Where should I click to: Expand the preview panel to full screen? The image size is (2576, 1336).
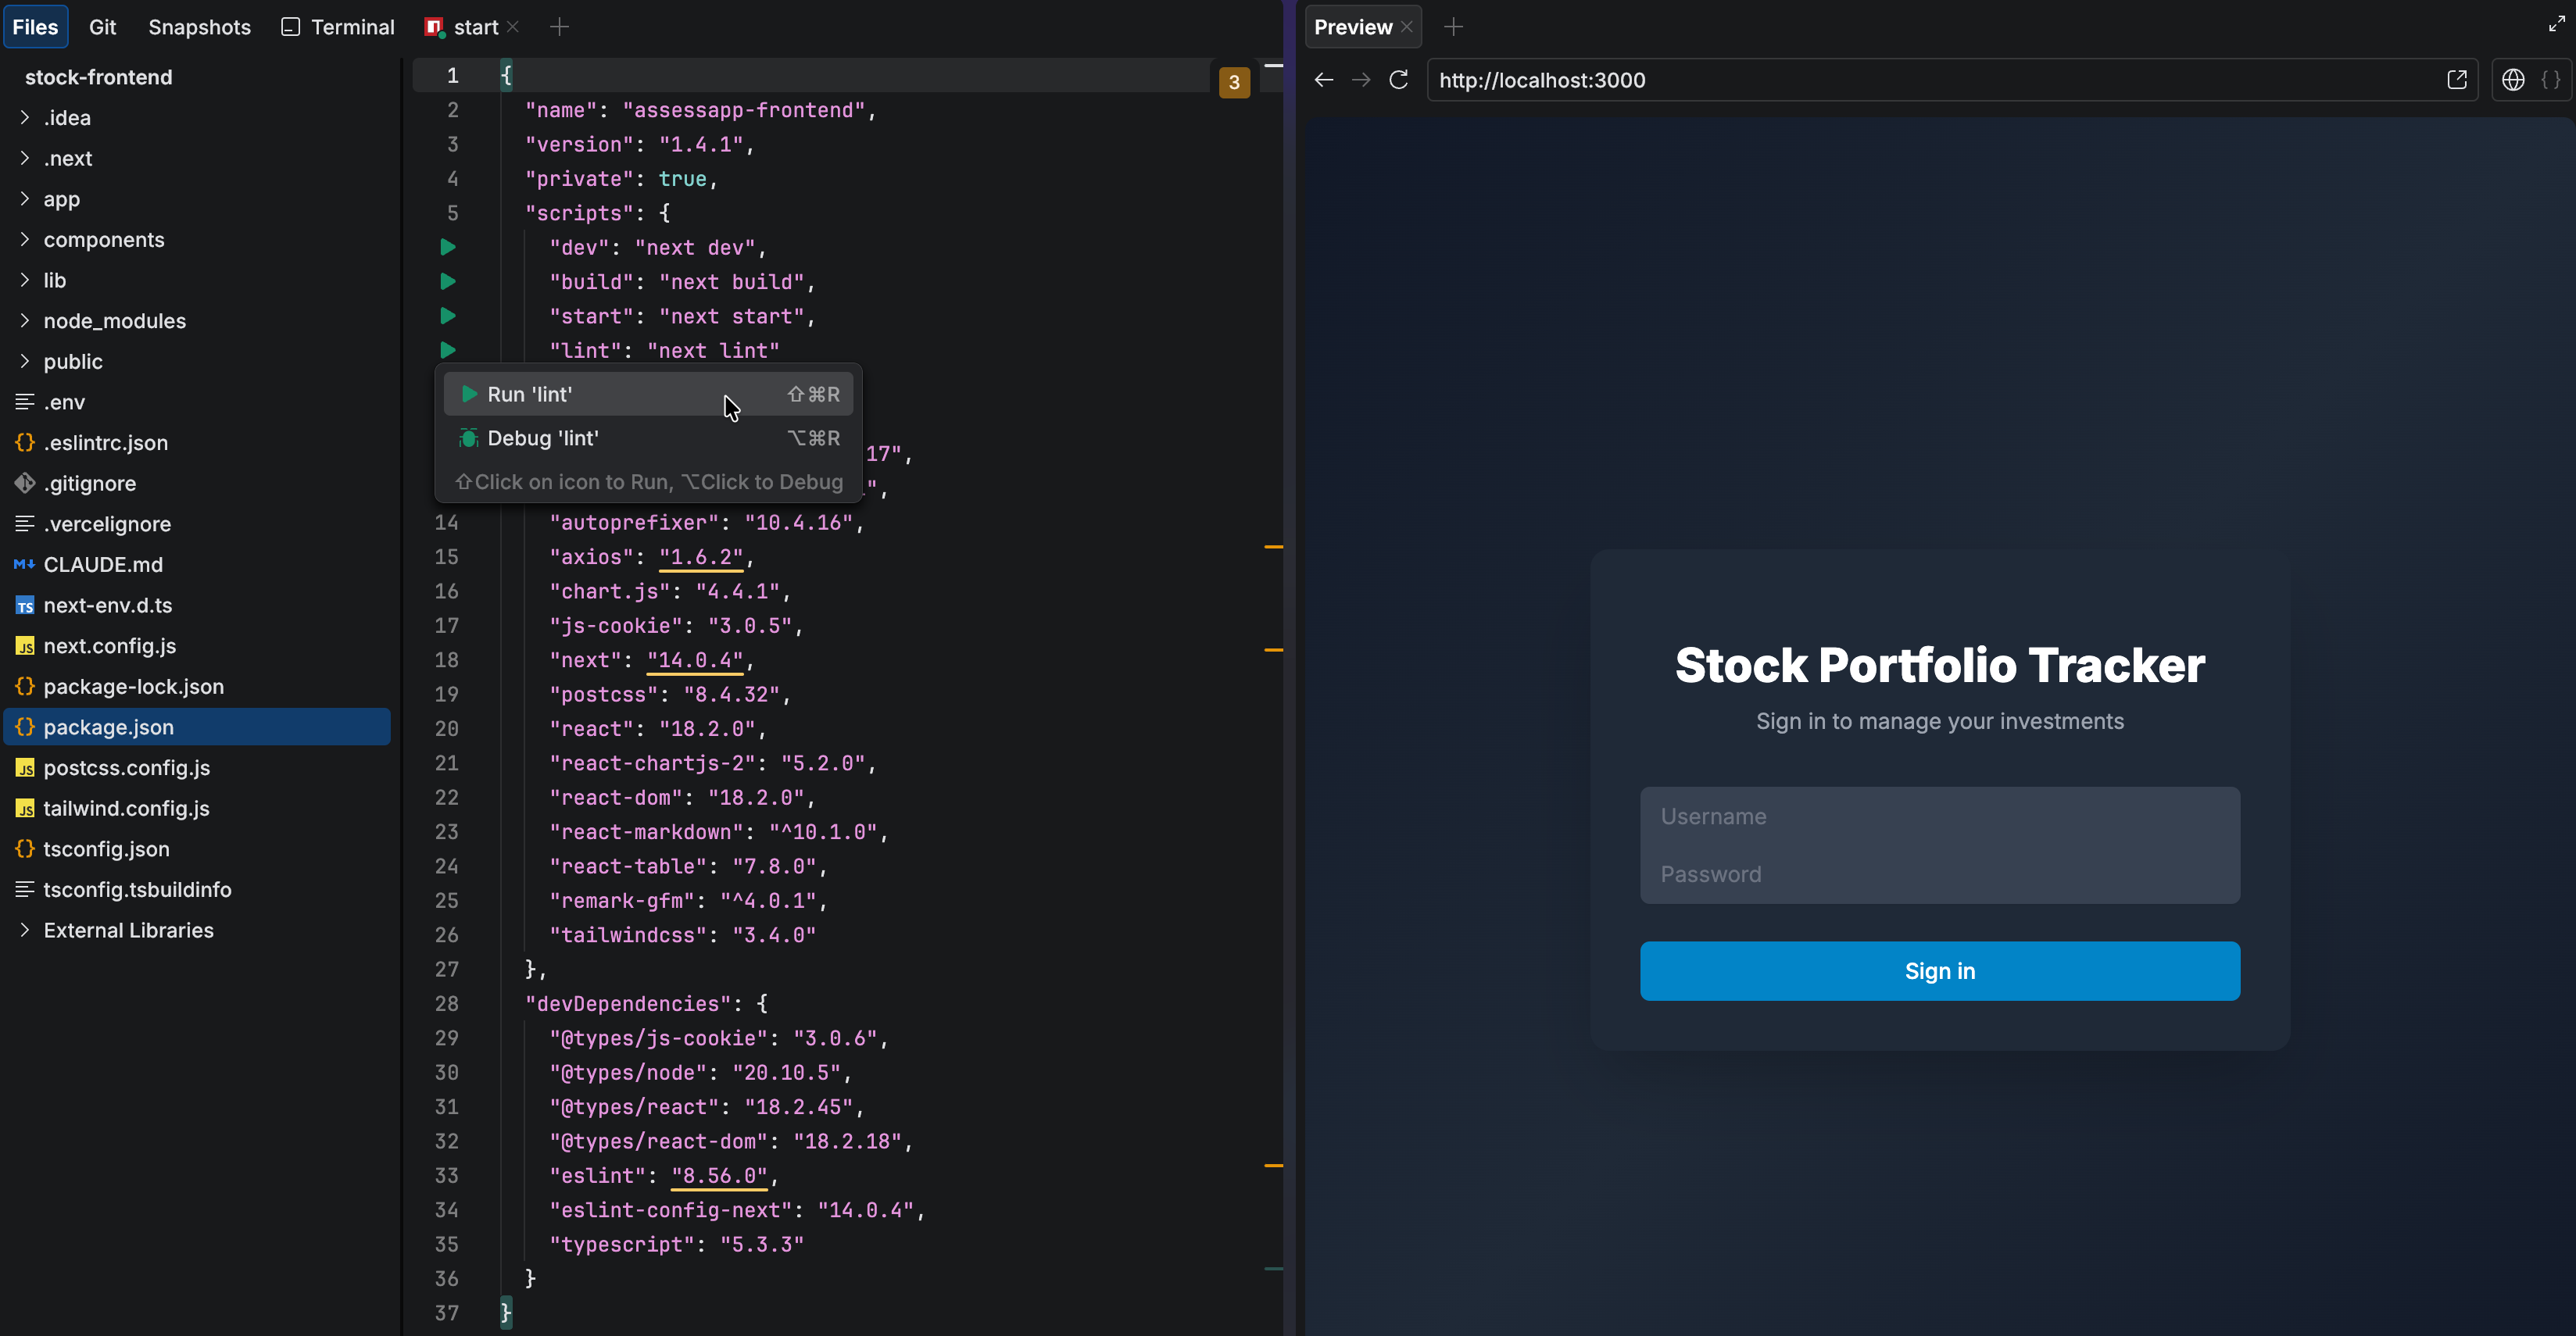(2554, 24)
